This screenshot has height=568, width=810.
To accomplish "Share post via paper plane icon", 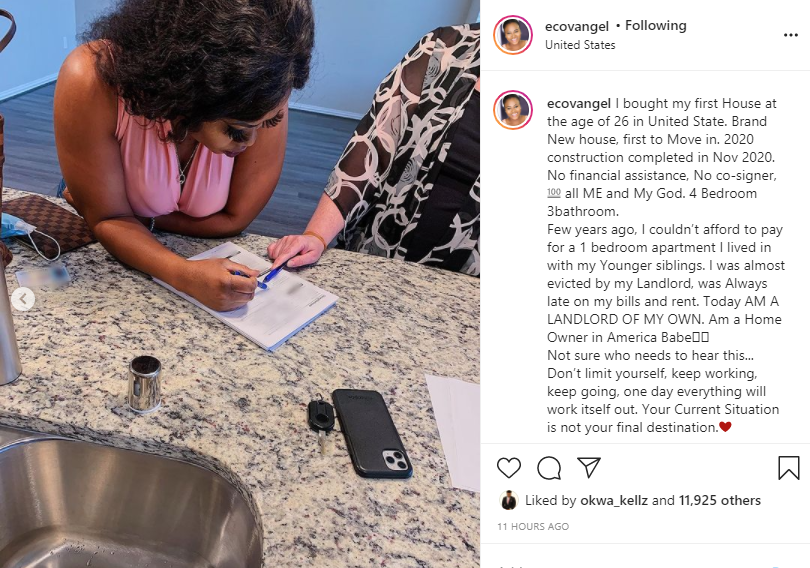I will point(589,467).
